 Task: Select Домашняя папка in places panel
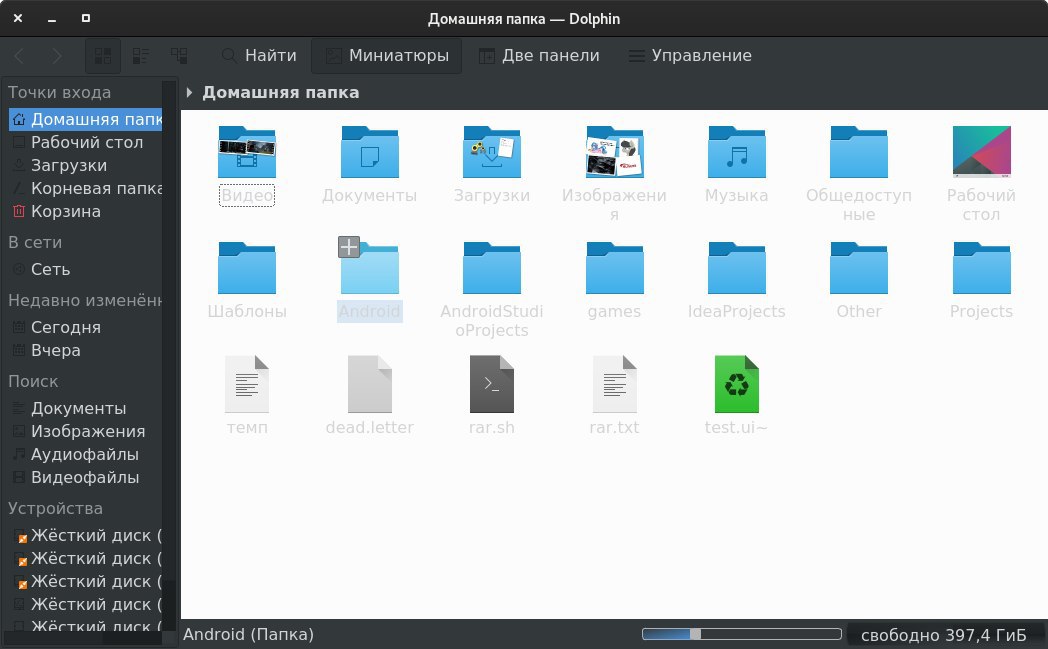tap(86, 120)
